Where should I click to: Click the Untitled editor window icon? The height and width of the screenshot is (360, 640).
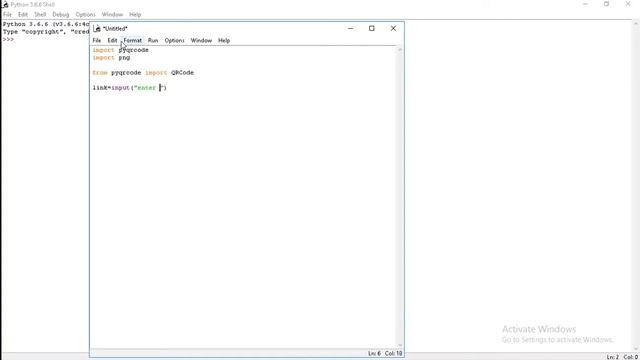(x=97, y=28)
